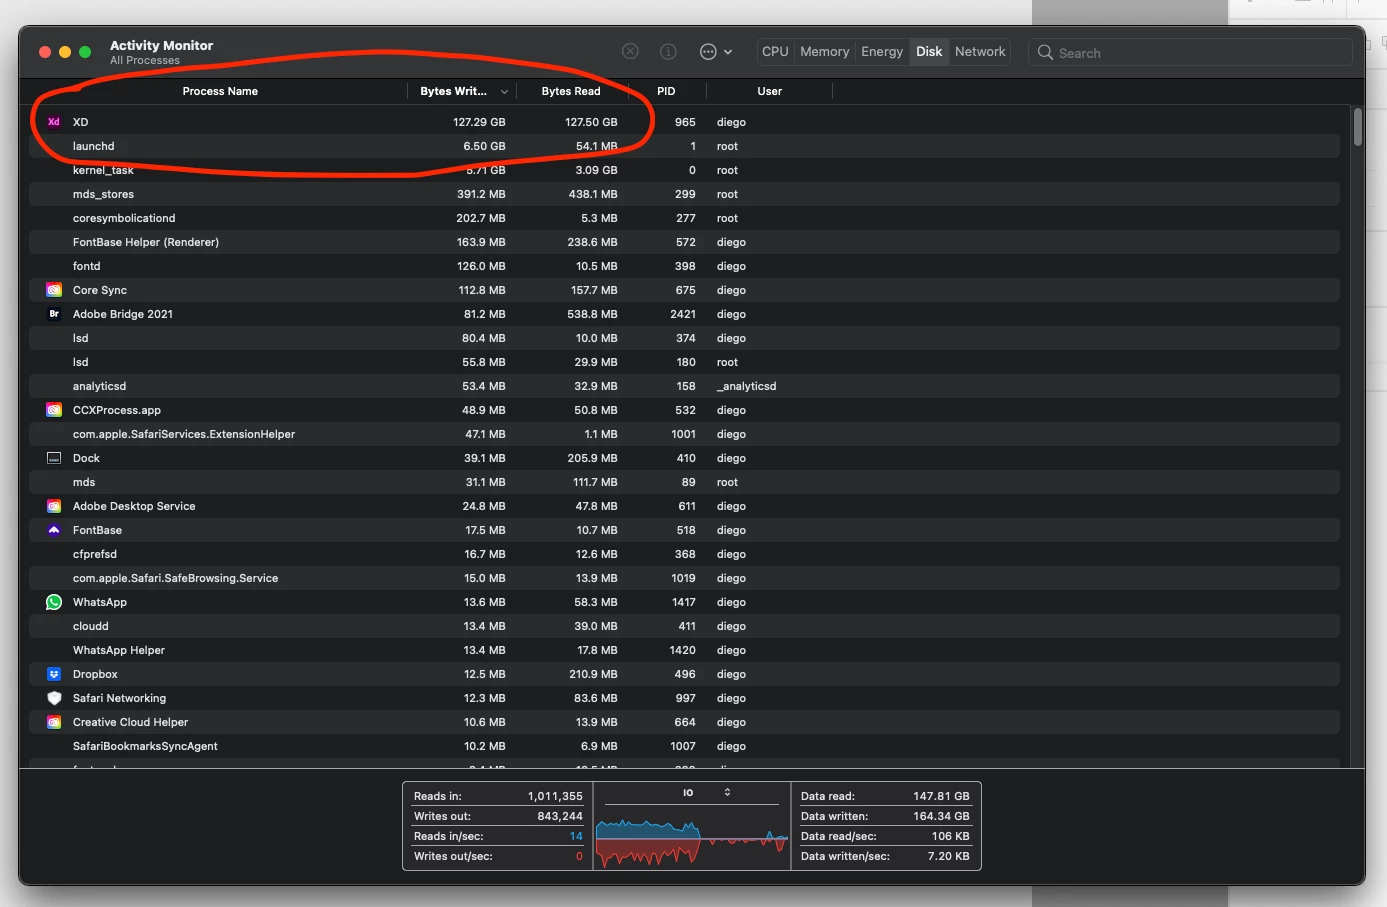Sort by Bytes Written column header

click(x=453, y=91)
